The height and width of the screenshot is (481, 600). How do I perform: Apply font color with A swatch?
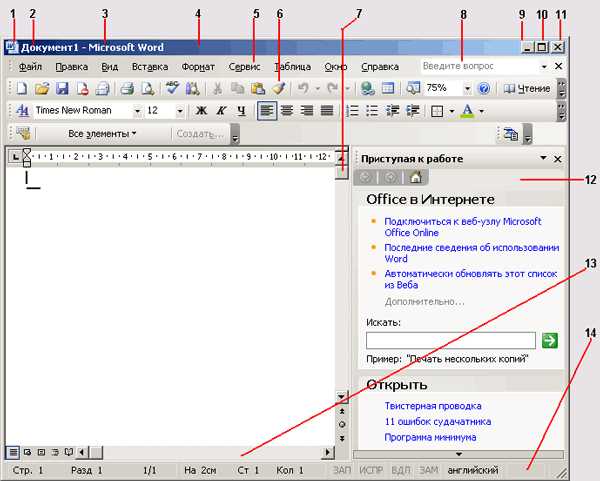[x=467, y=111]
